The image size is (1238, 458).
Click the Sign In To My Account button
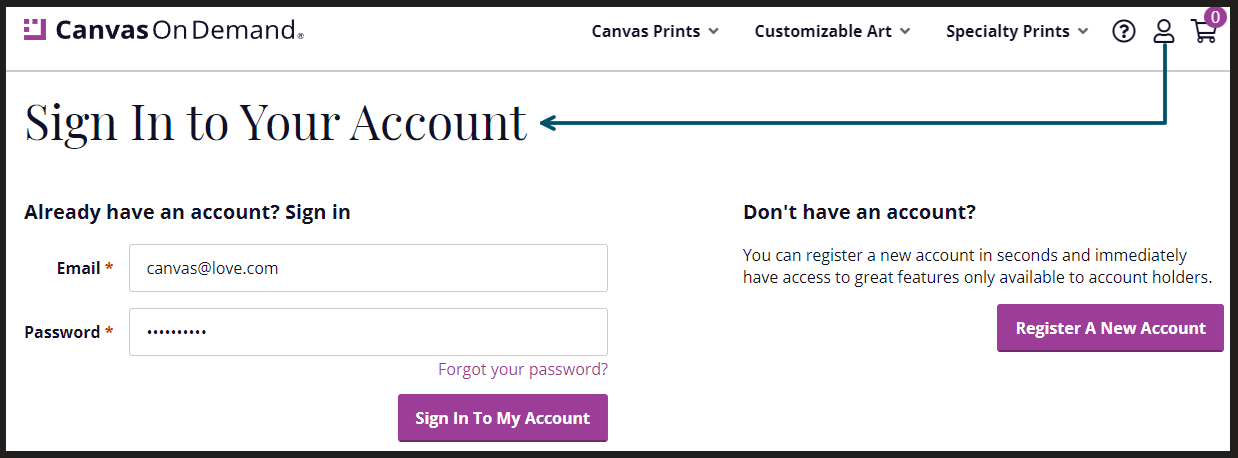[x=502, y=418]
